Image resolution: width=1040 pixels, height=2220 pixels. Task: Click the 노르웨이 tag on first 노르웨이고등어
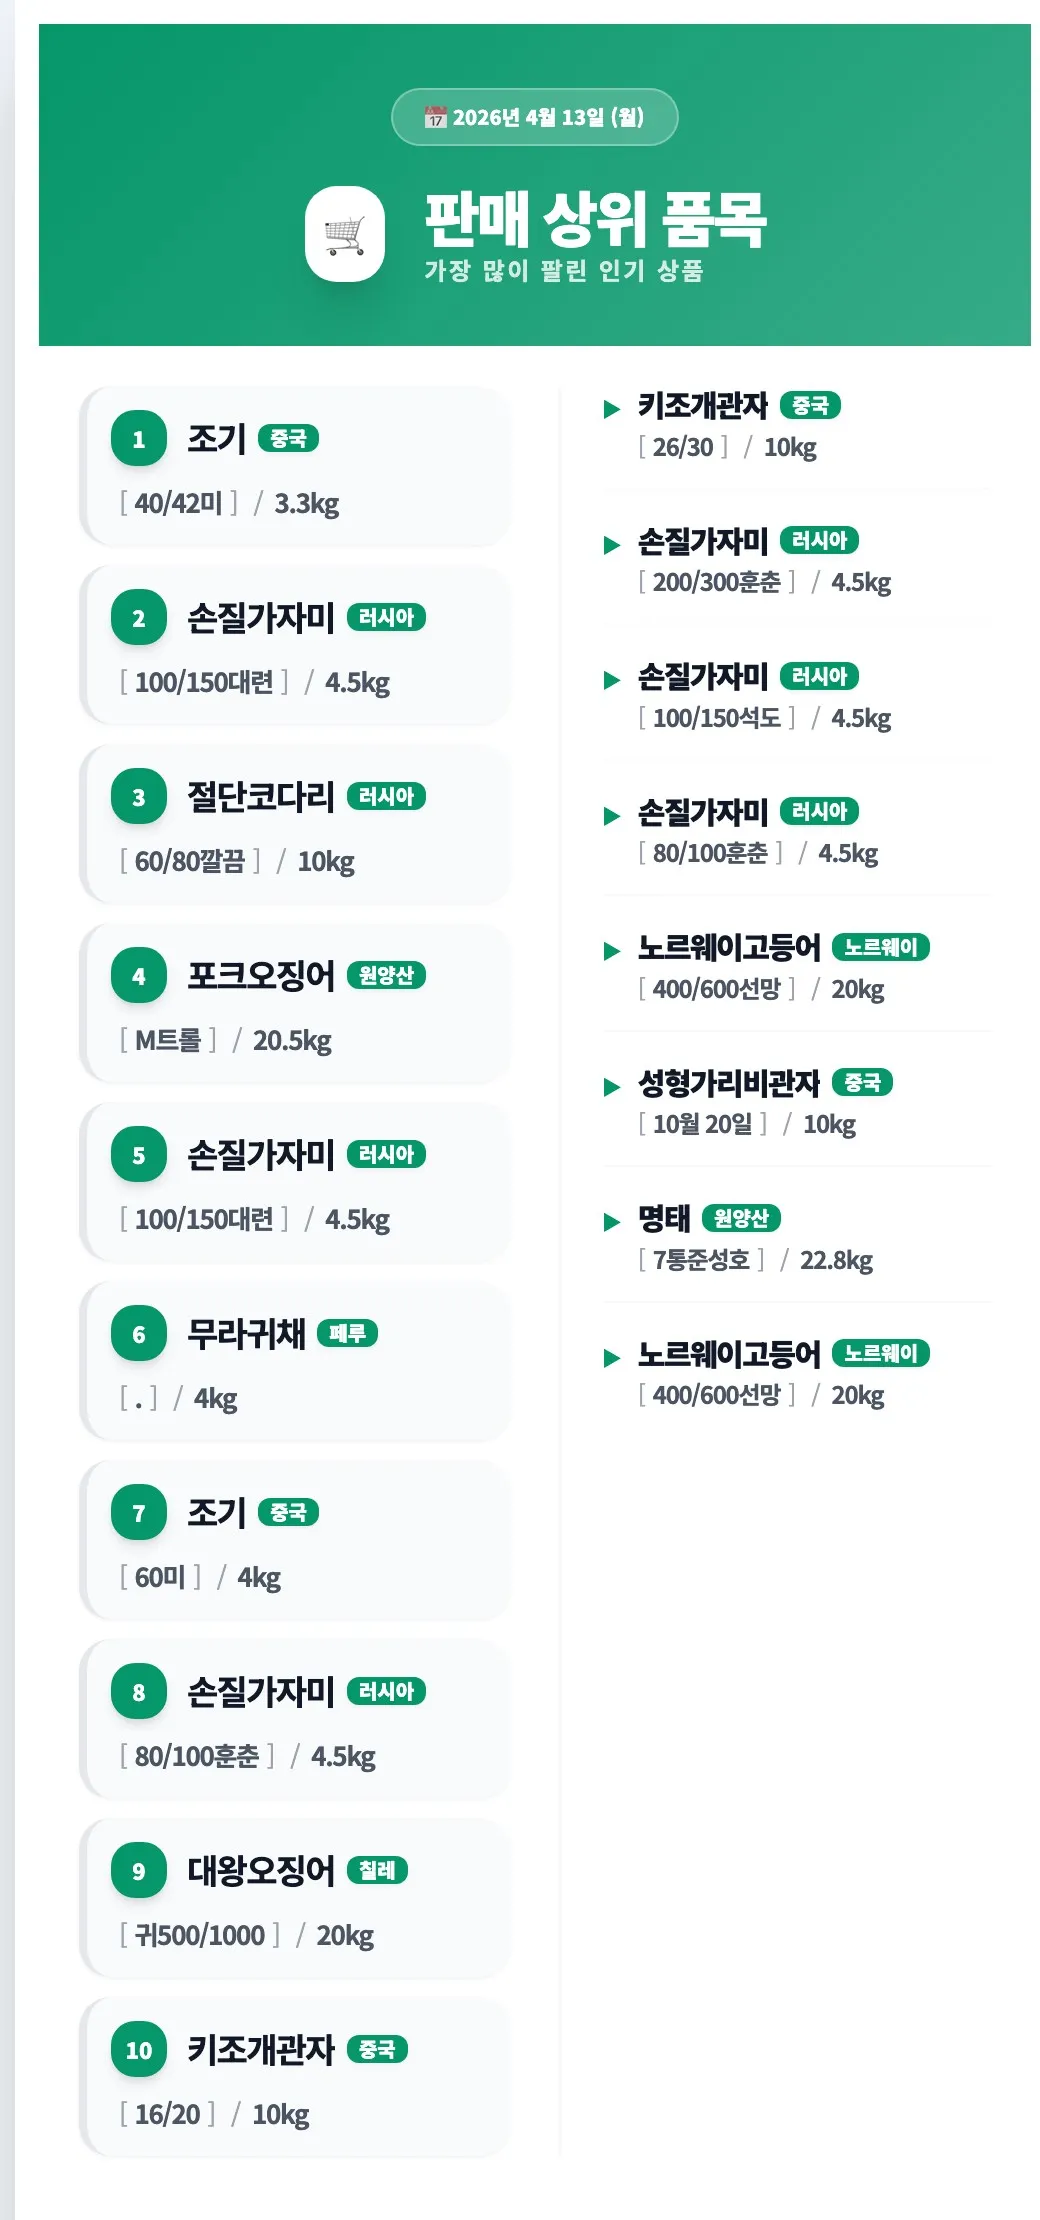[x=880, y=947]
